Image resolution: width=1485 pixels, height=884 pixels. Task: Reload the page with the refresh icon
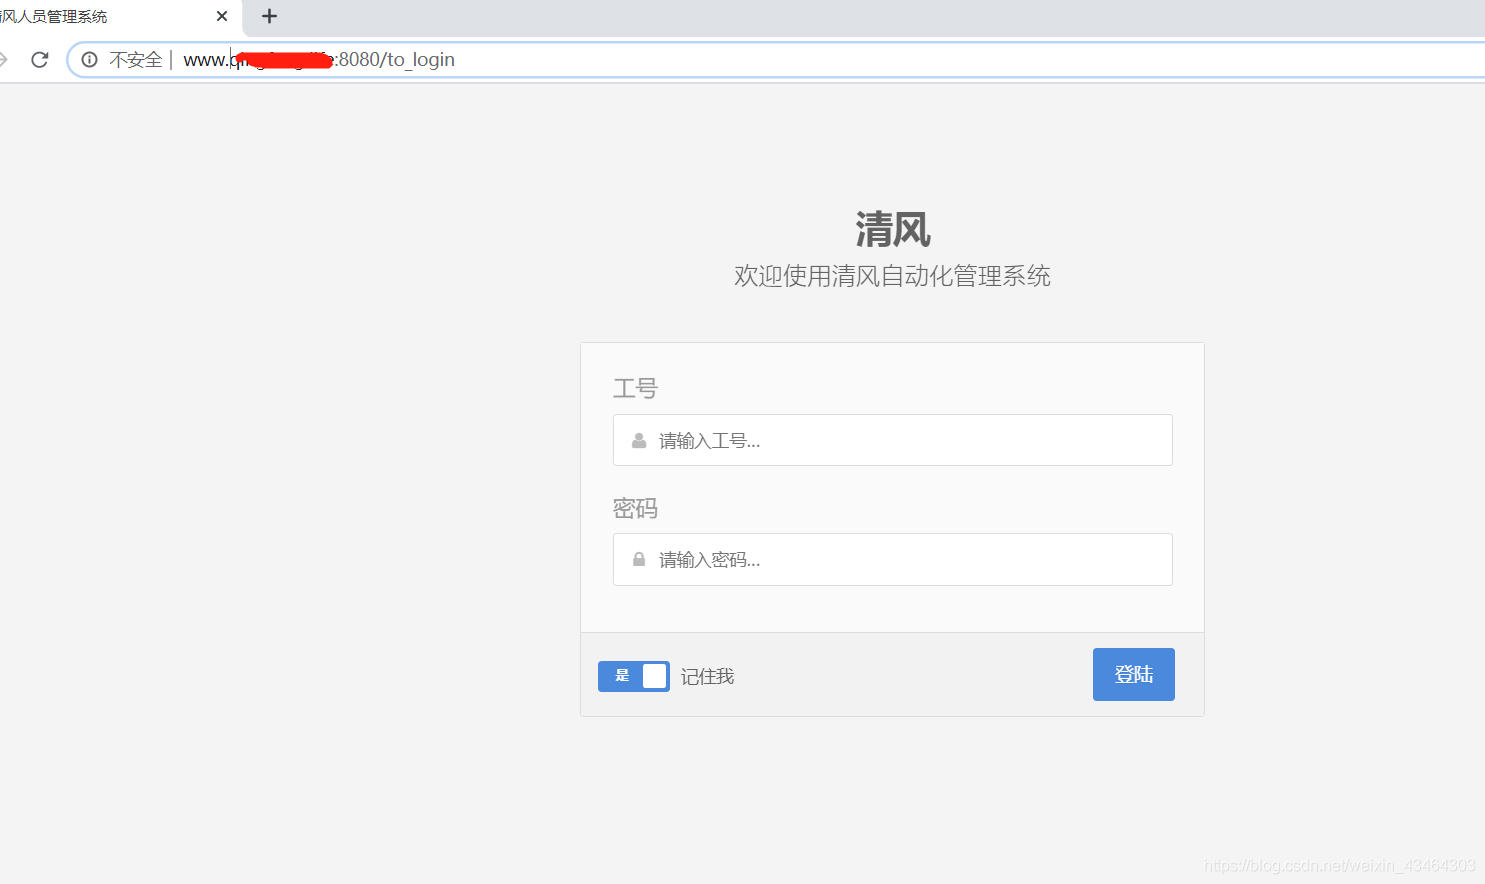tap(39, 59)
